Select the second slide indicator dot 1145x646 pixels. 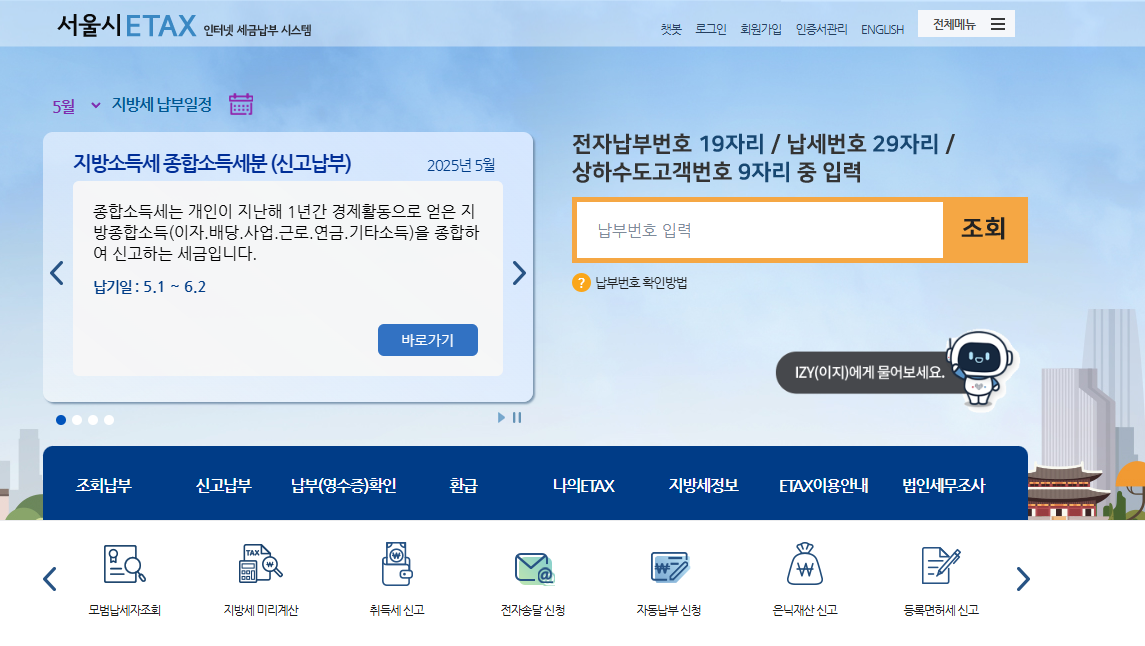pos(77,420)
